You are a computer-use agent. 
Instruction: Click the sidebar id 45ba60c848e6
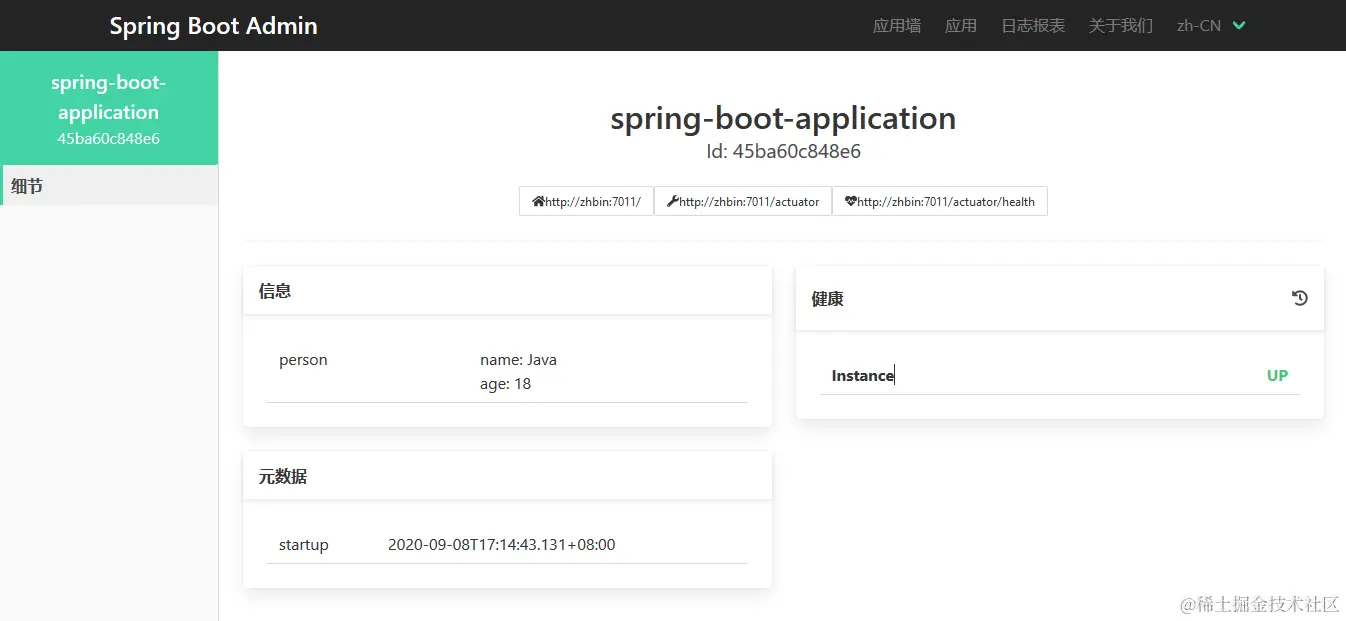tap(109, 139)
